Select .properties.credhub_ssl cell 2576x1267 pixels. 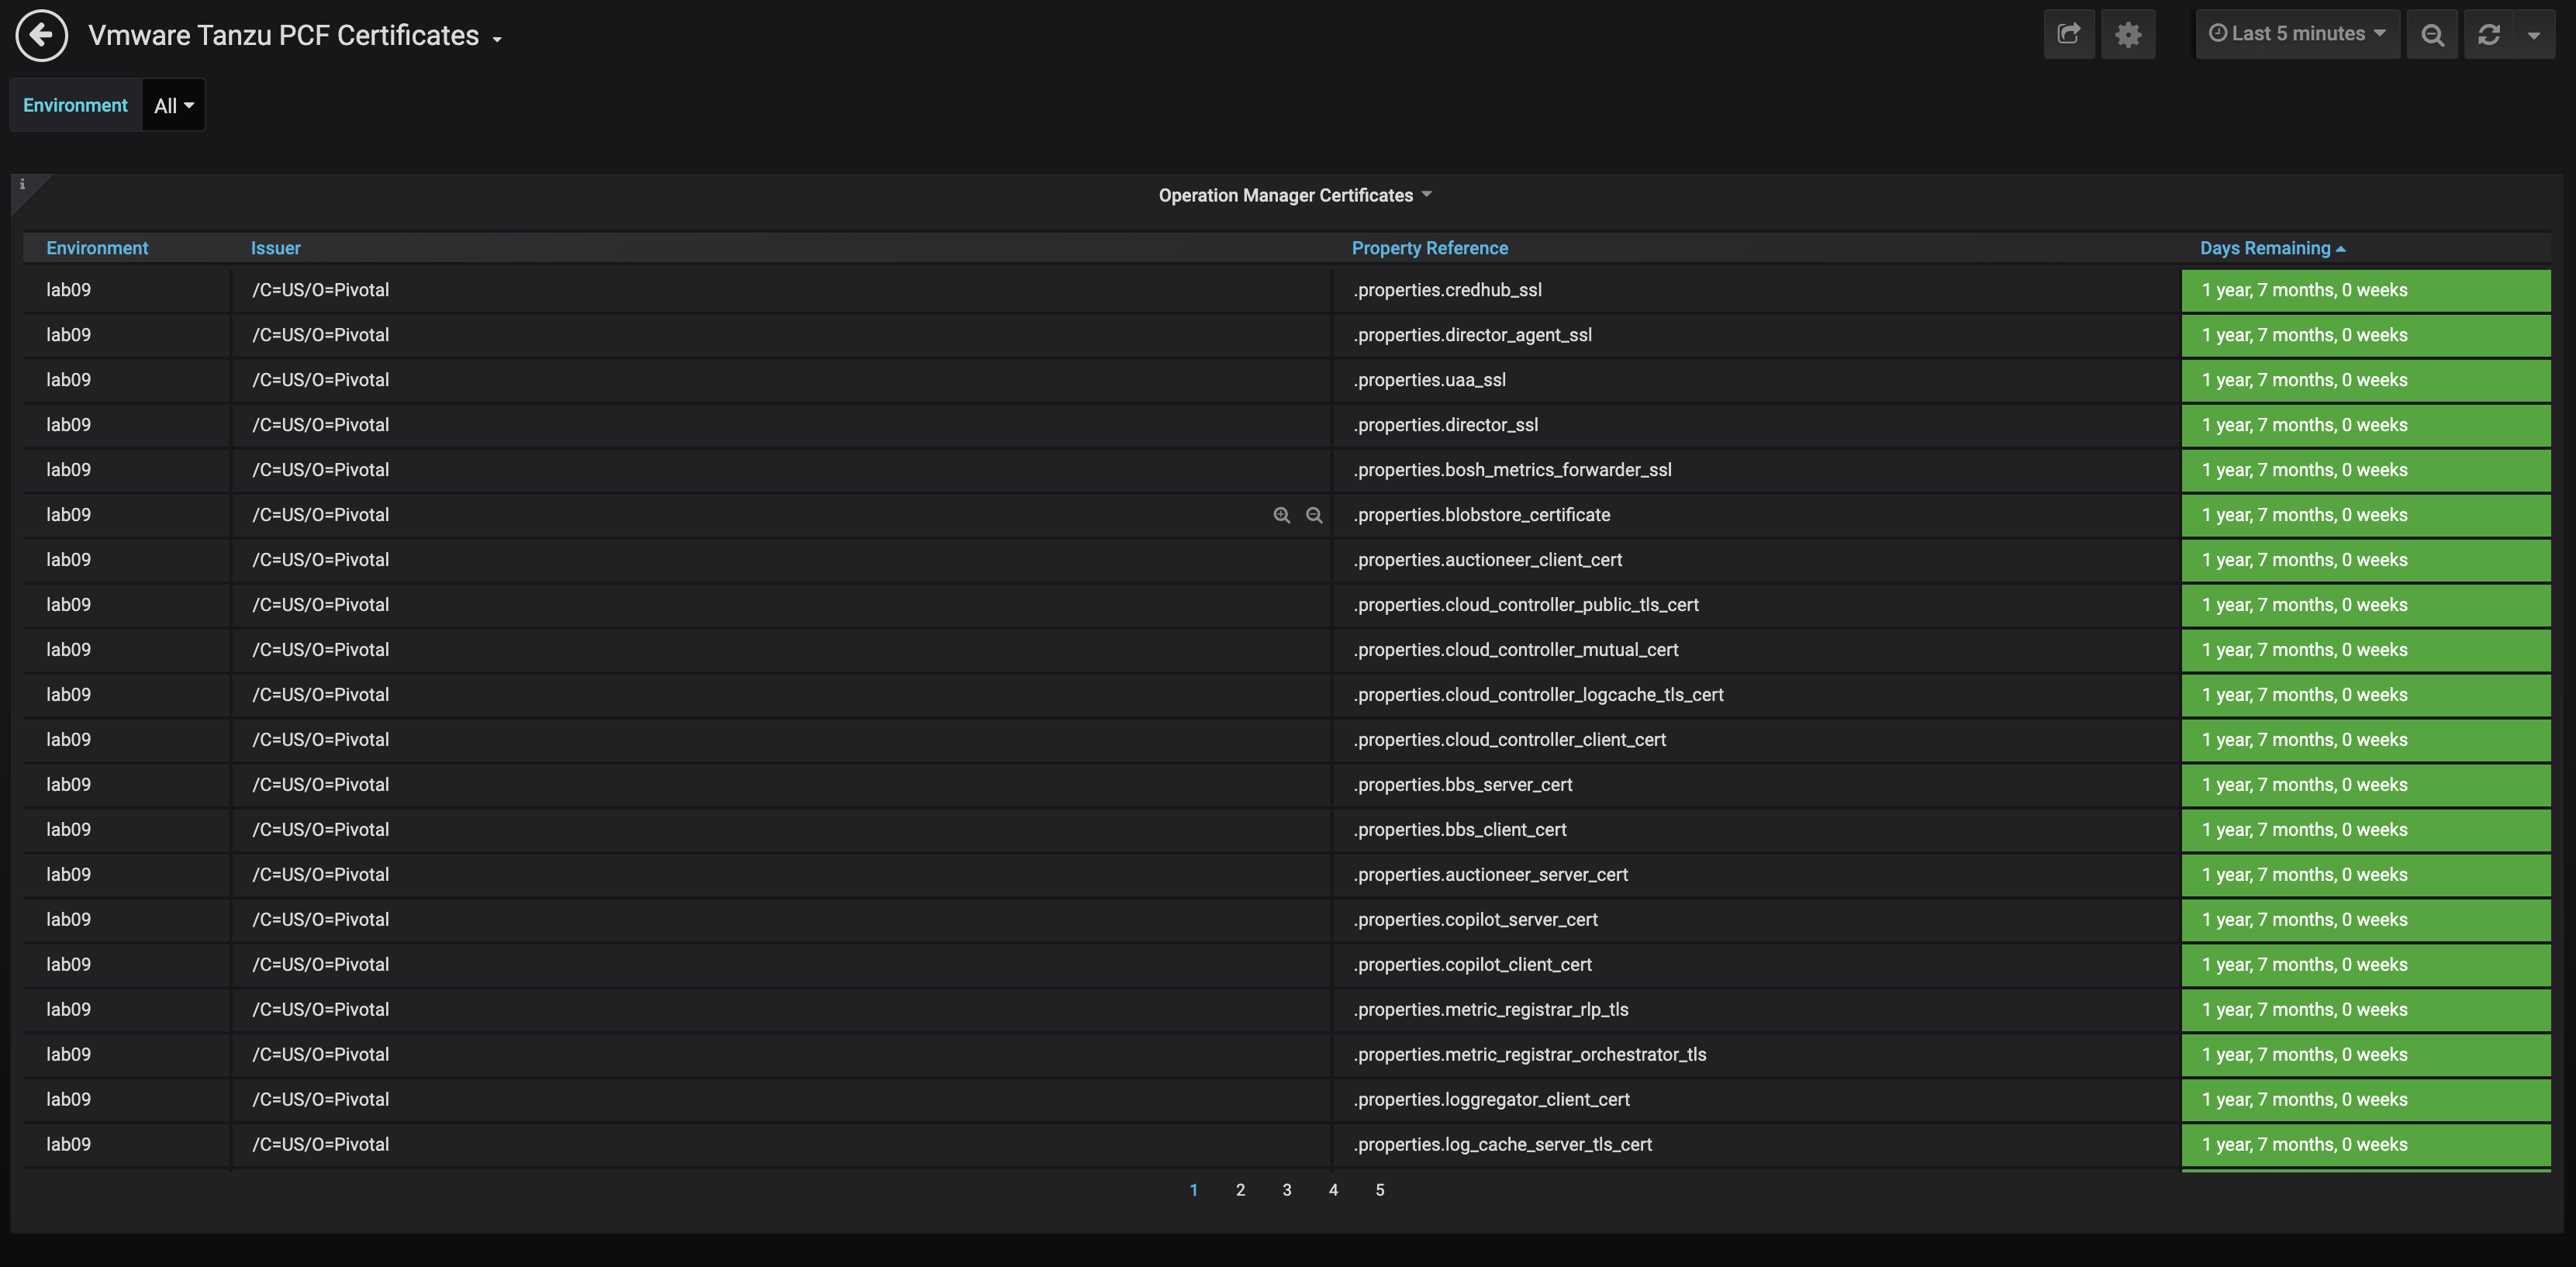1757,290
